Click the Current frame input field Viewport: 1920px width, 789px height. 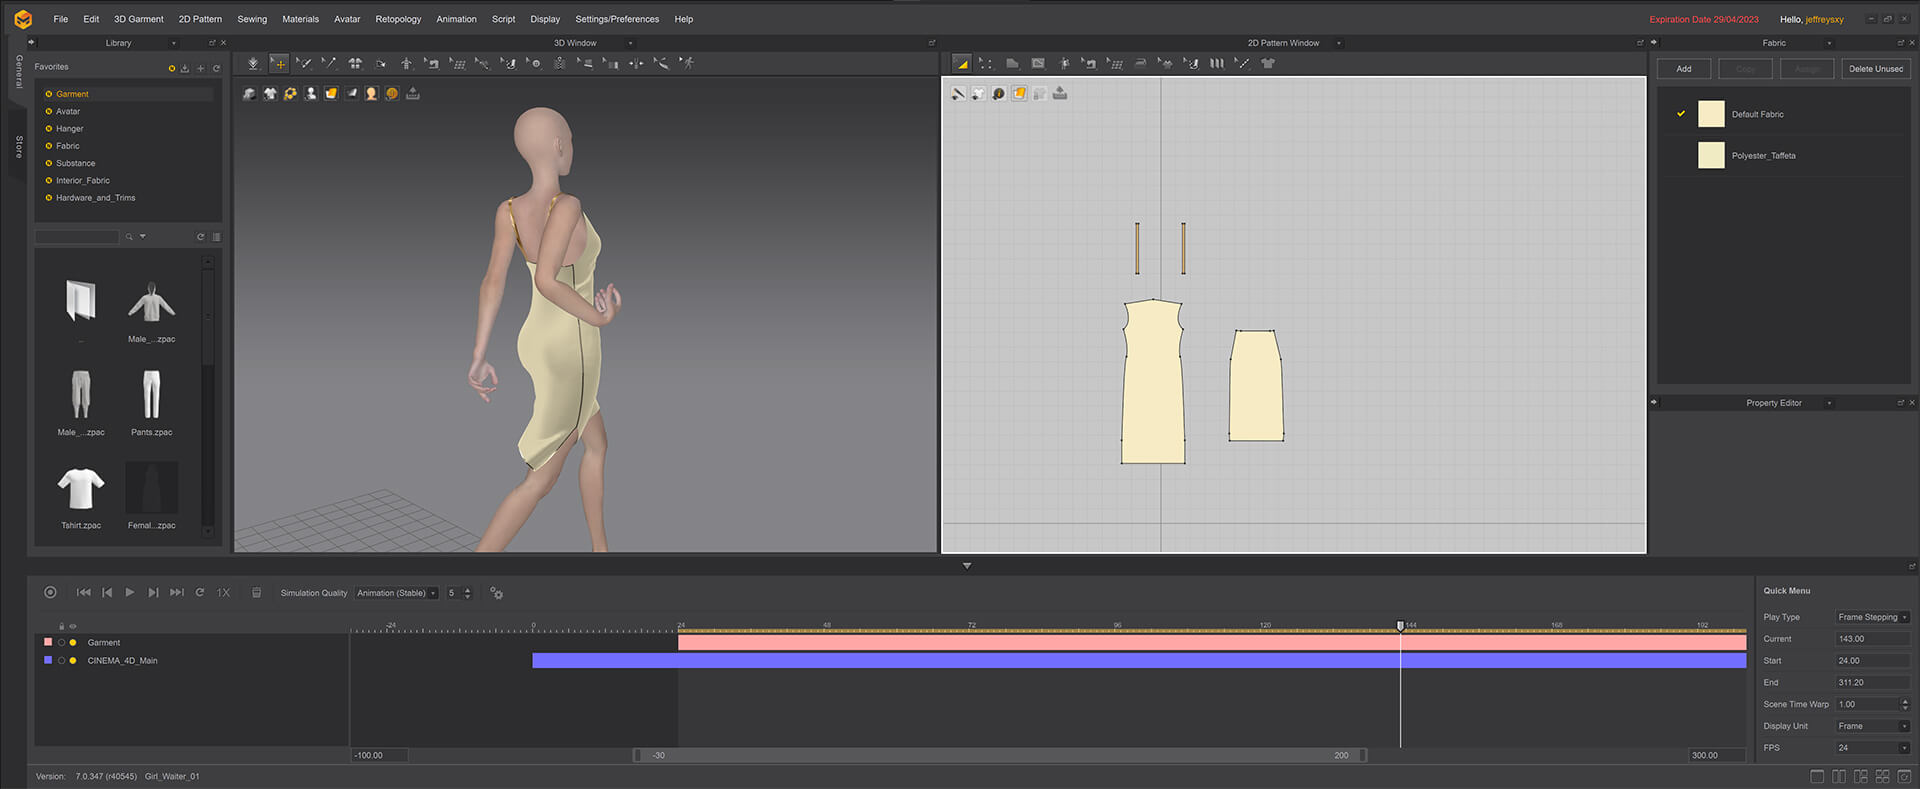pos(1872,639)
